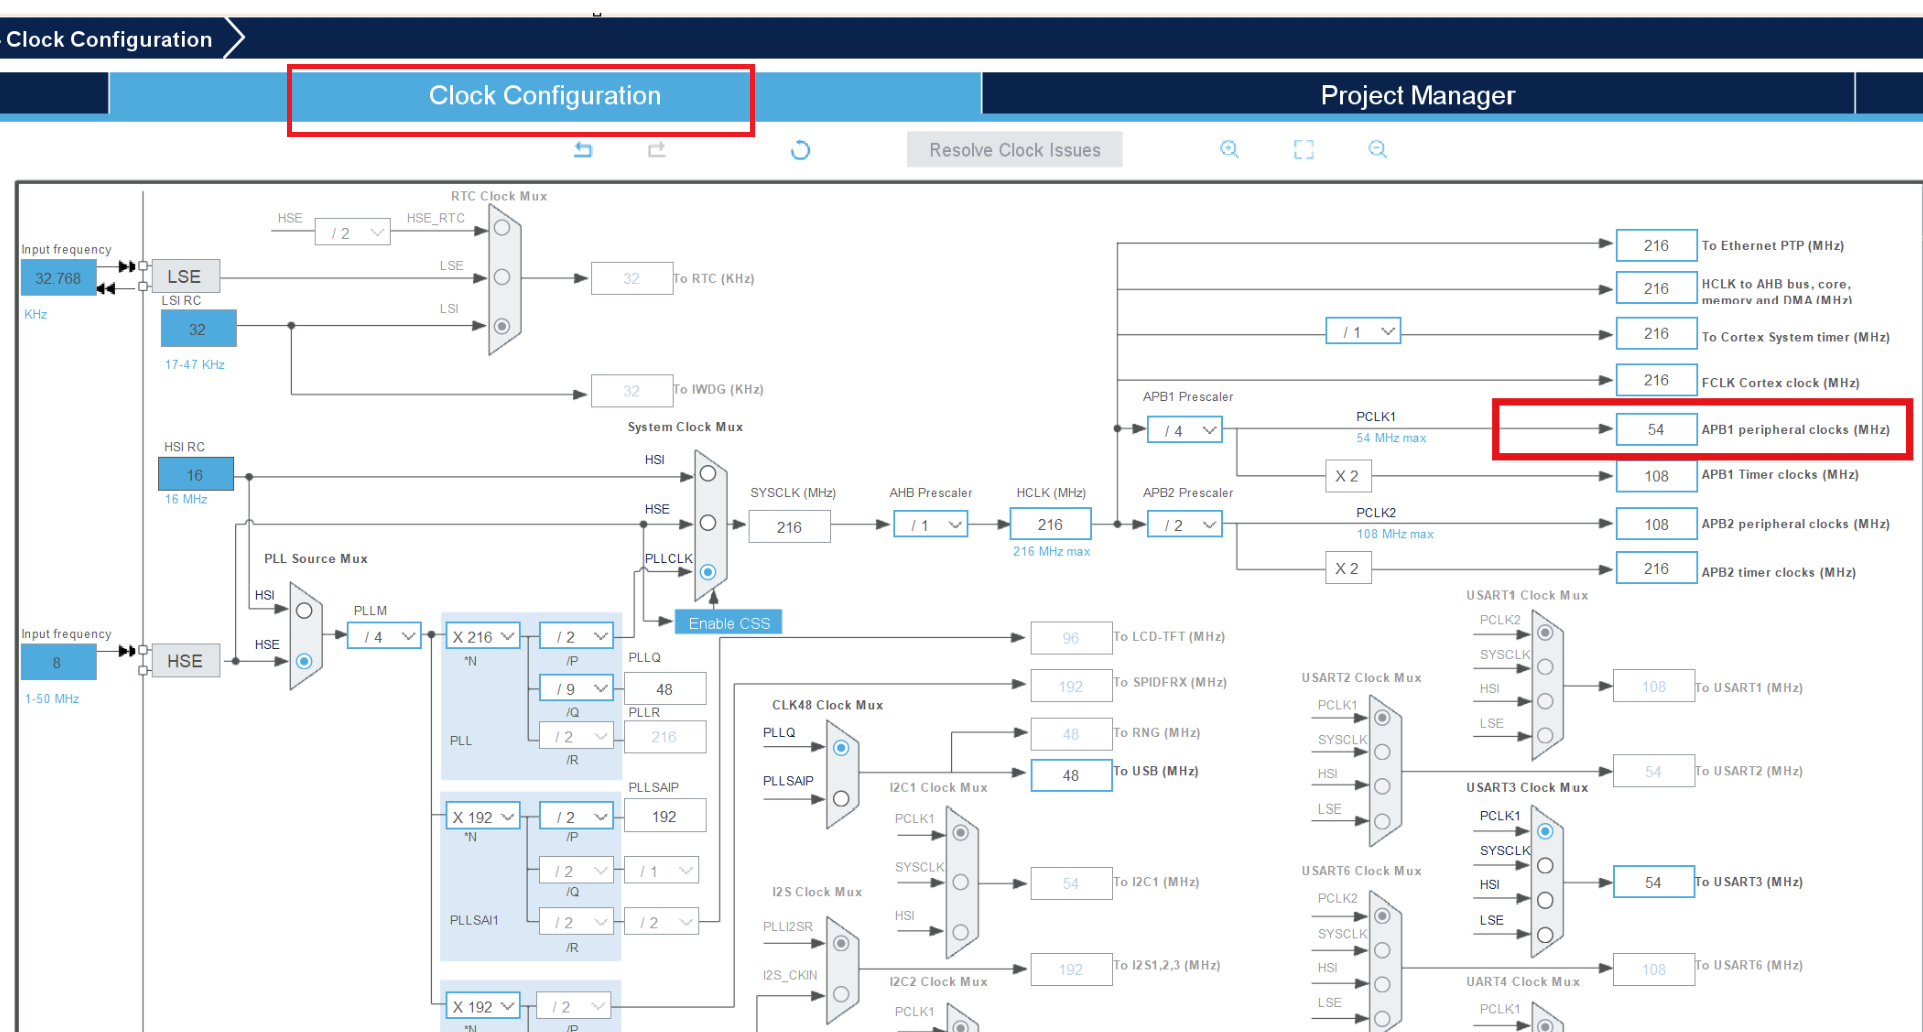Click the Enable CSS button

[x=728, y=623]
